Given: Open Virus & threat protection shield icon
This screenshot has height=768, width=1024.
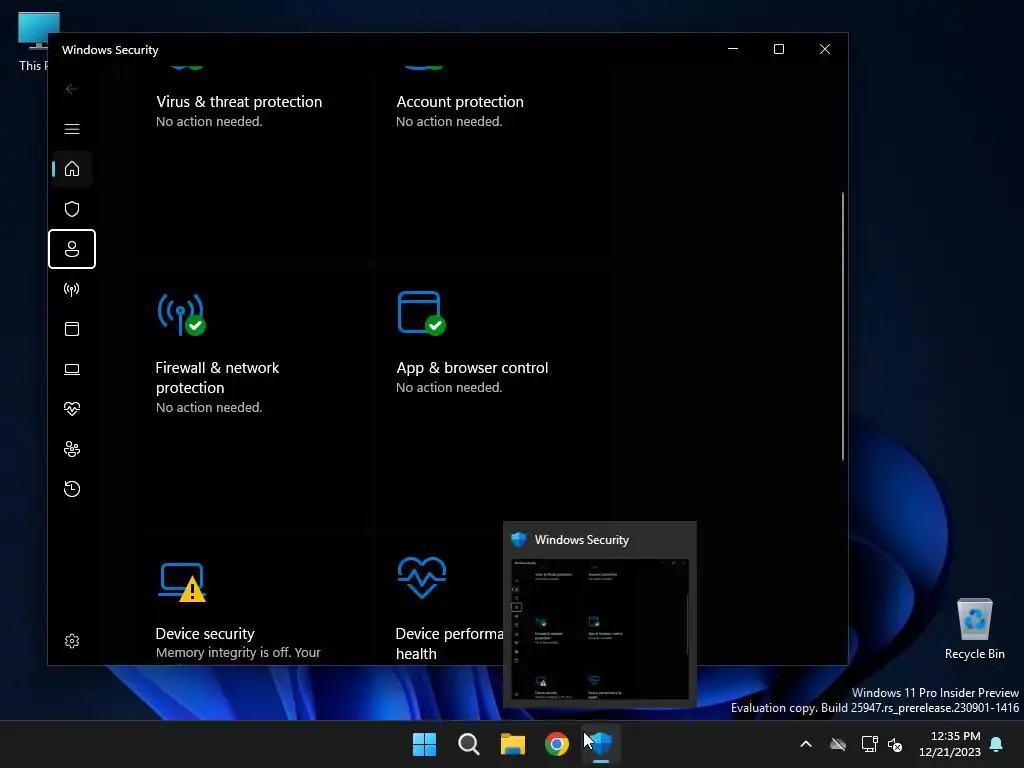Looking at the screenshot, I should 72,209.
